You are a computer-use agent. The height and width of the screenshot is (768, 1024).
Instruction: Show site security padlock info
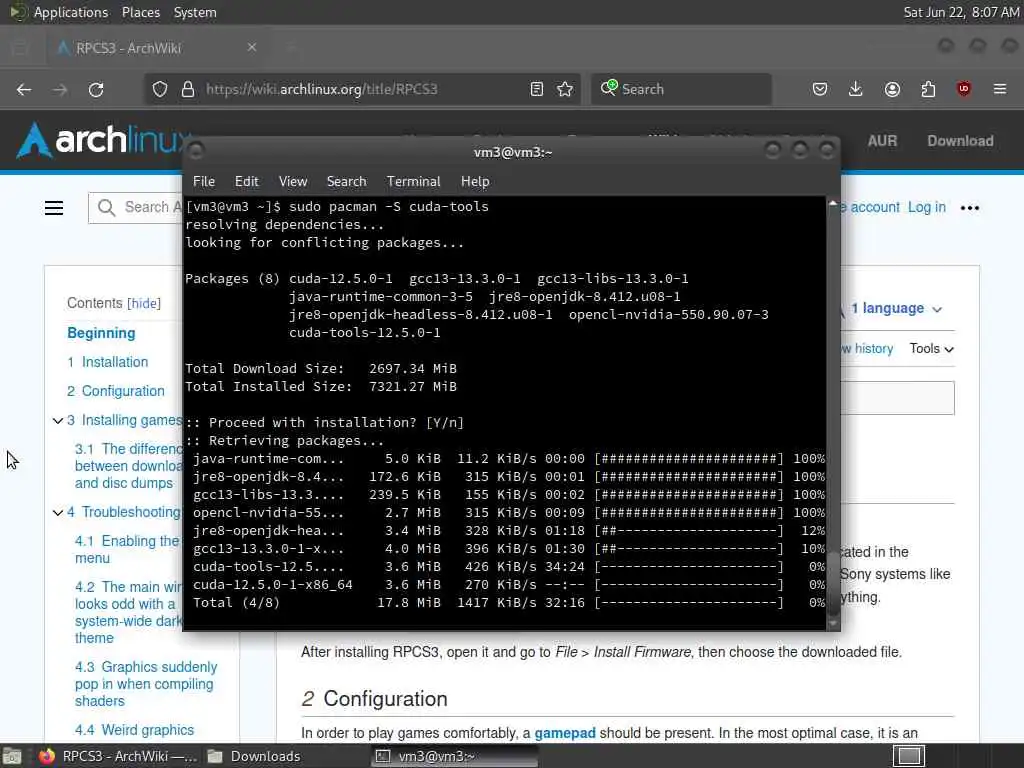tap(188, 89)
